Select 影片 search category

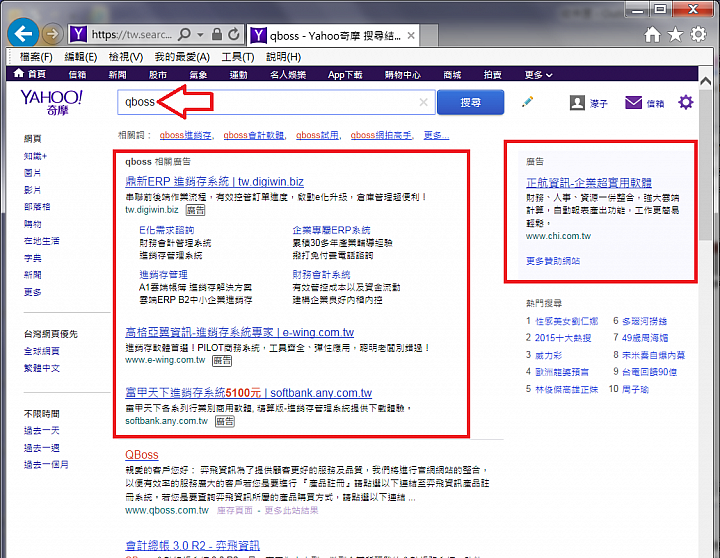pyautogui.click(x=33, y=190)
